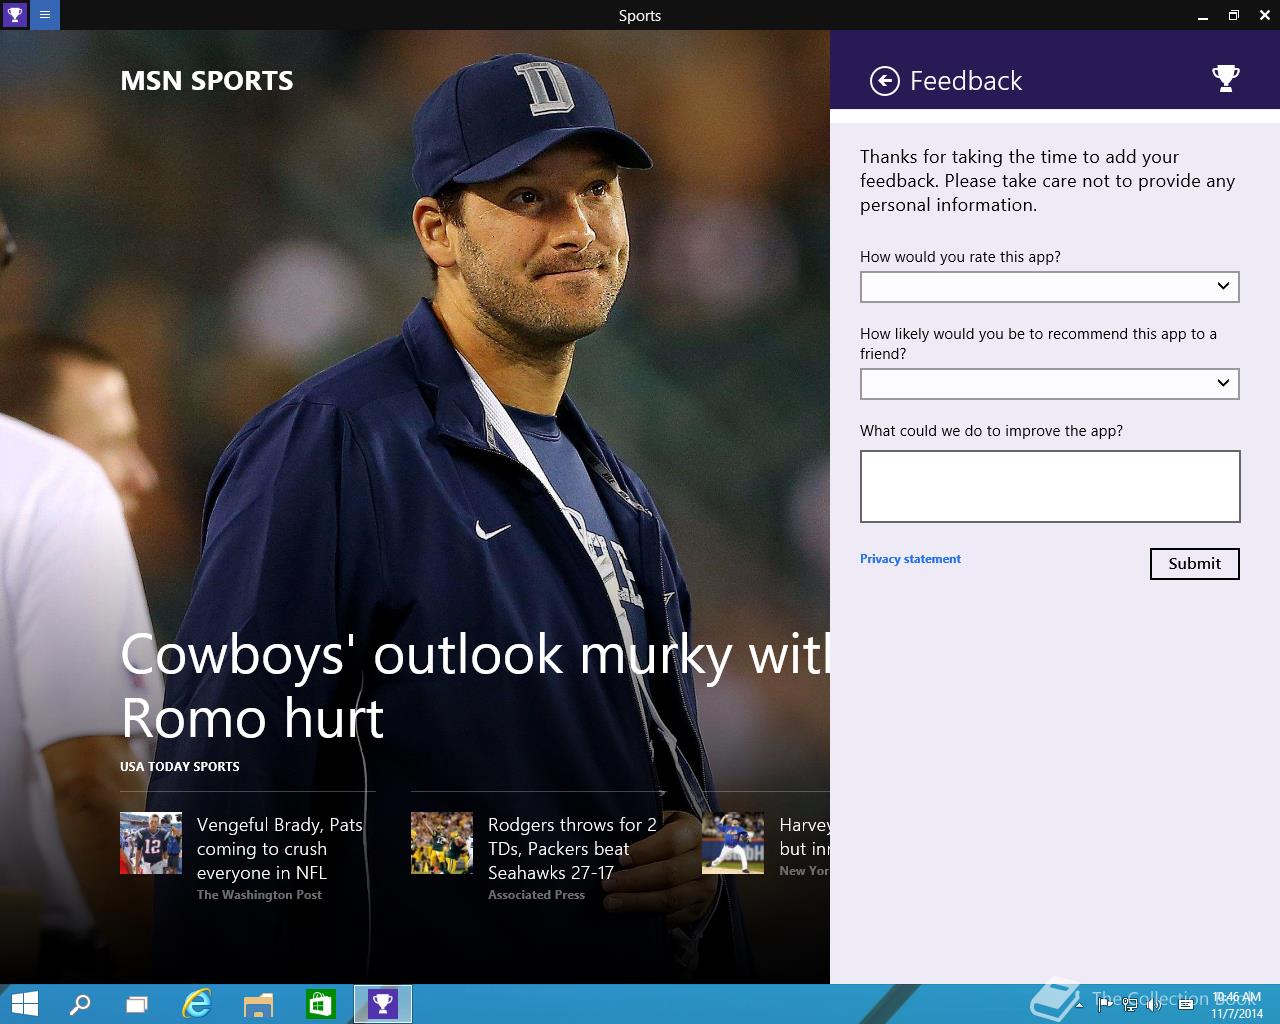The width and height of the screenshot is (1280, 1024).
Task: Open the hamburger app menu in the title bar
Action: coord(45,15)
